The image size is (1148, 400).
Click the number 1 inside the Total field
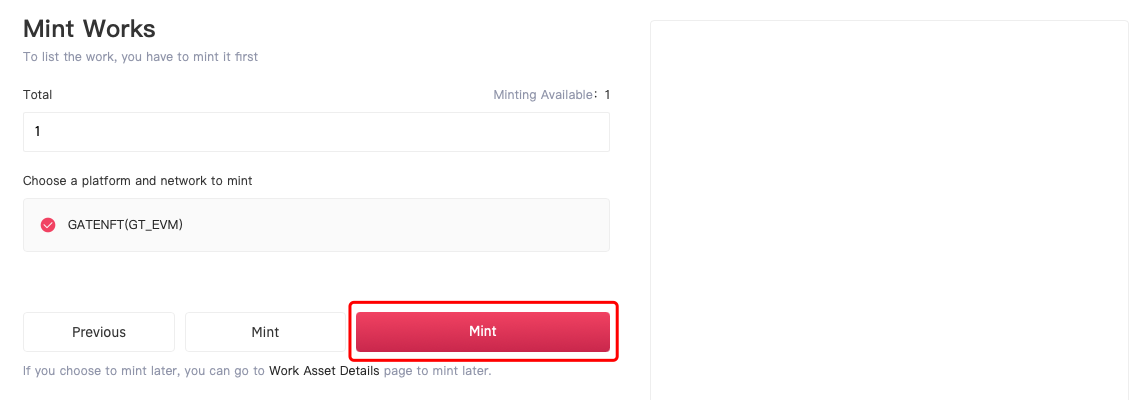click(37, 132)
